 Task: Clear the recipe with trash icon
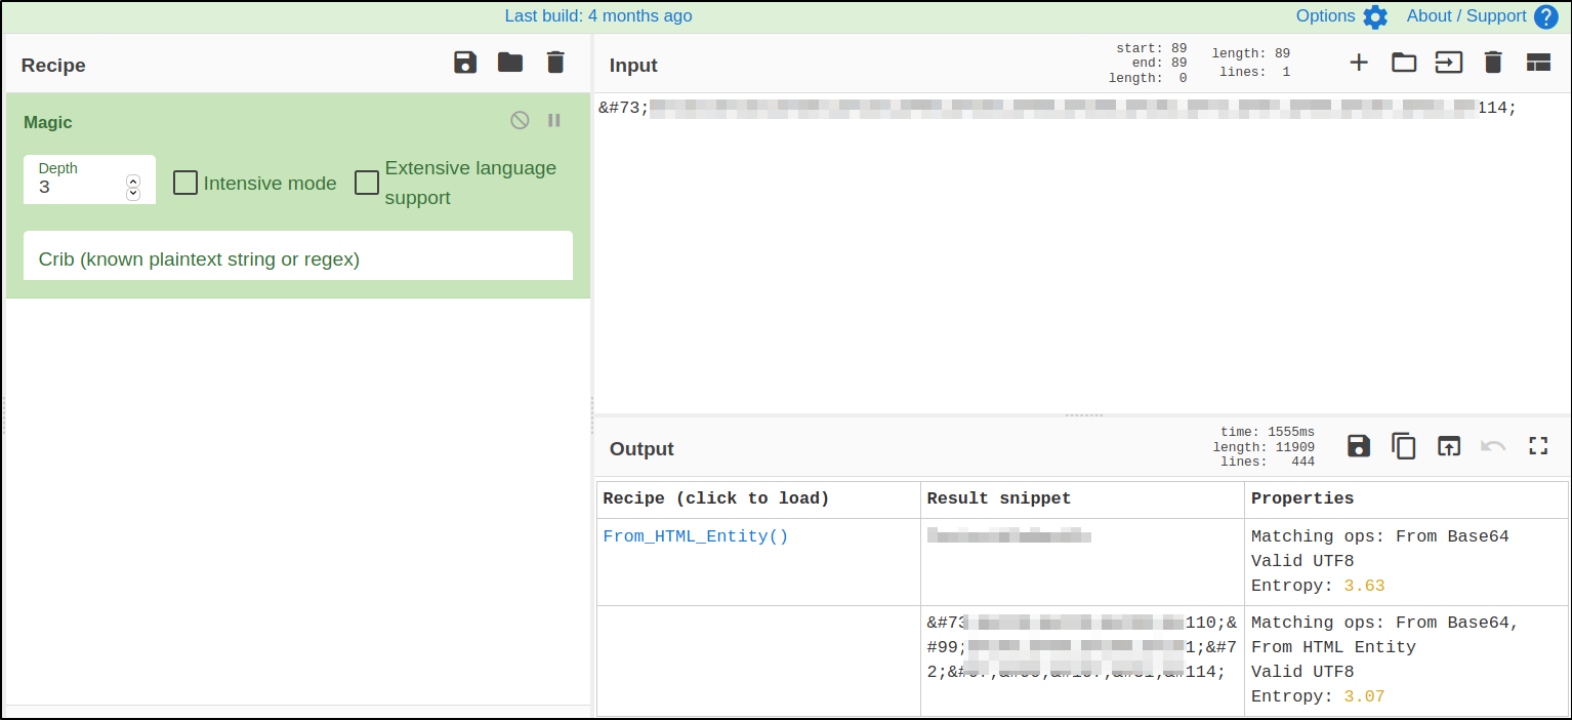click(x=556, y=62)
